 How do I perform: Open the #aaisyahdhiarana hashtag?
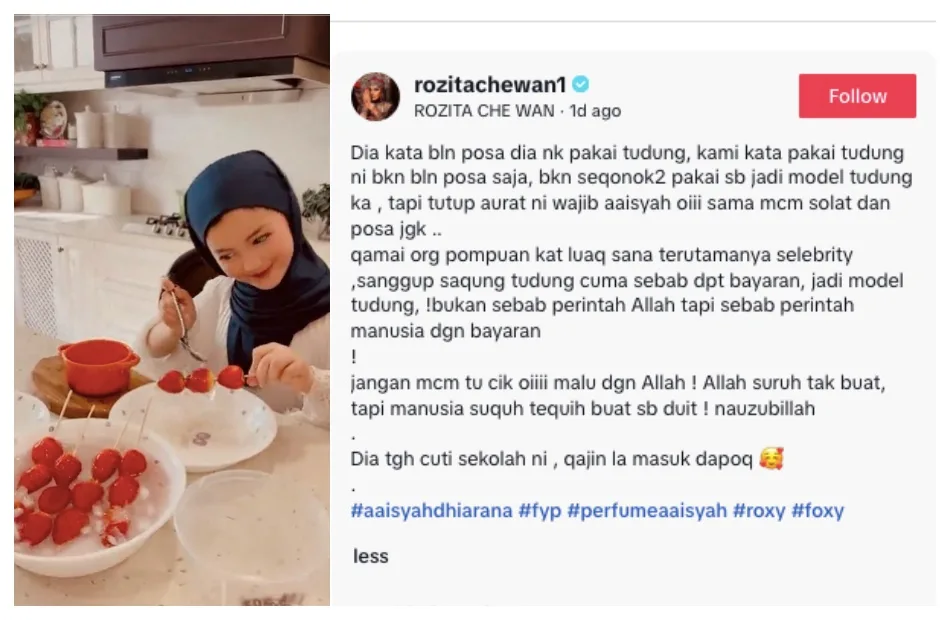431,511
